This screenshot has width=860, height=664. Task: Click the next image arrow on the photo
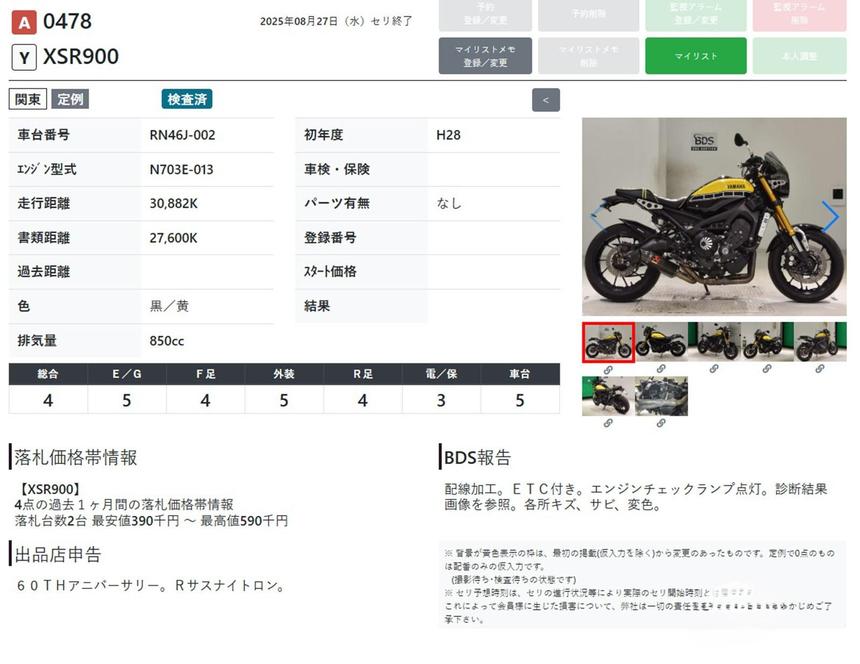[x=830, y=216]
